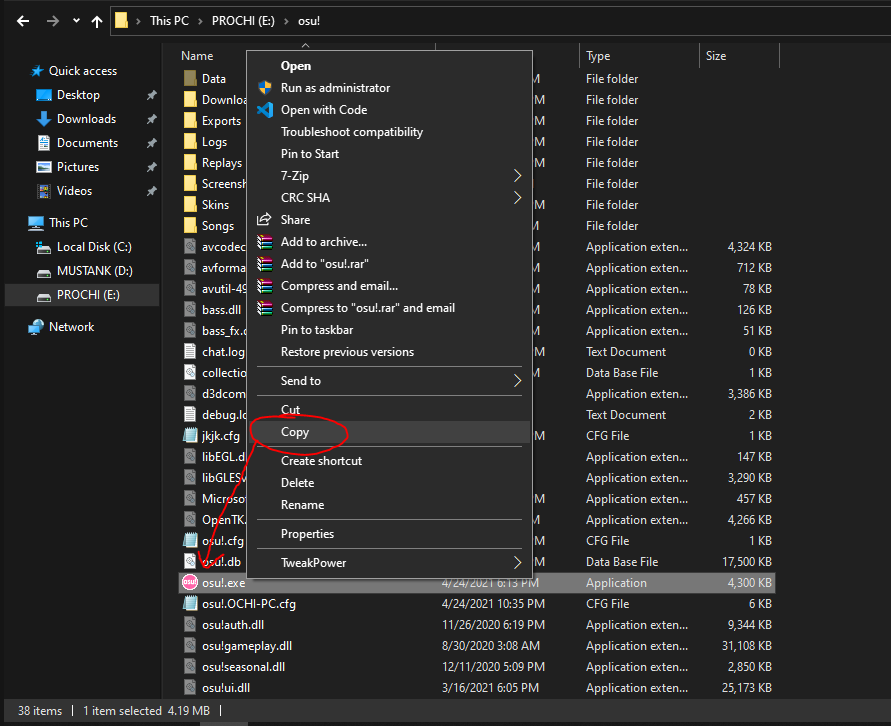Navigate to This PC breadcrumb

[x=169, y=21]
